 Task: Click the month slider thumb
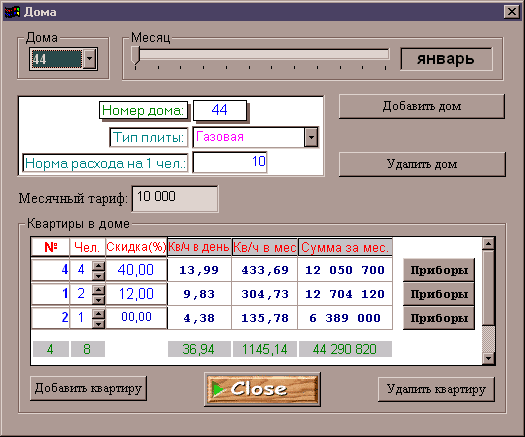click(135, 55)
